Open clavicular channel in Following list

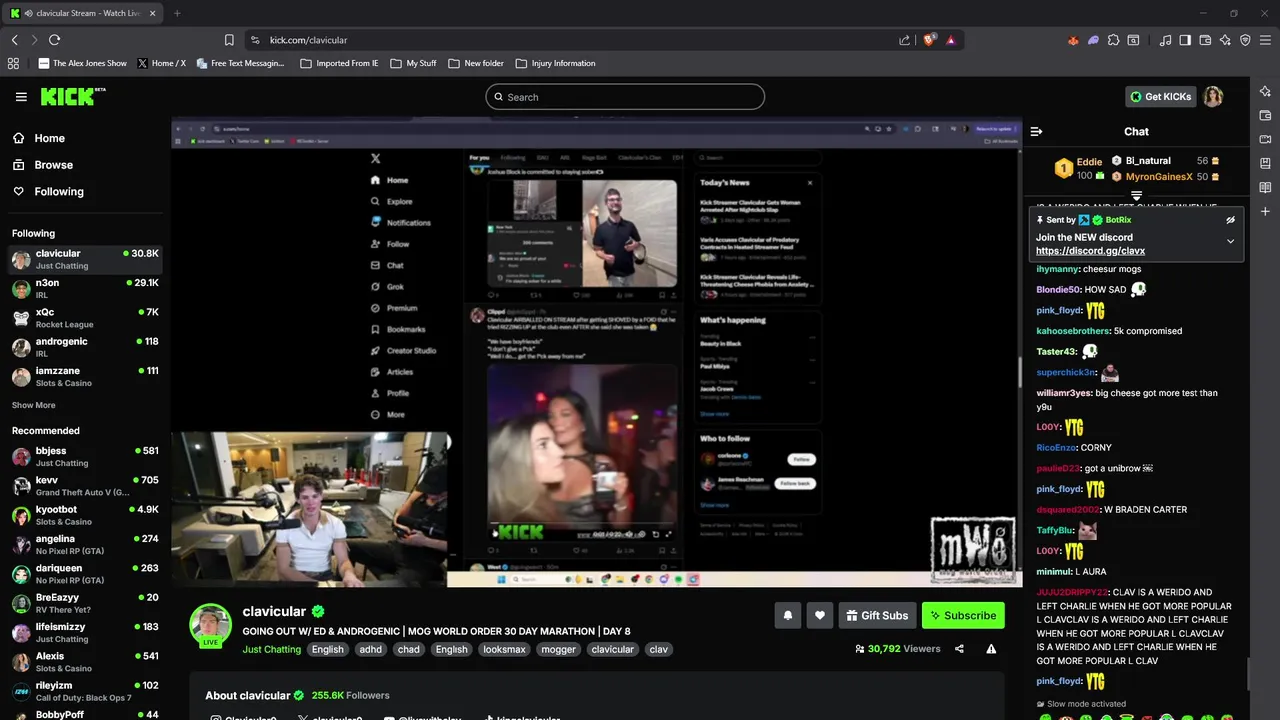click(x=84, y=259)
